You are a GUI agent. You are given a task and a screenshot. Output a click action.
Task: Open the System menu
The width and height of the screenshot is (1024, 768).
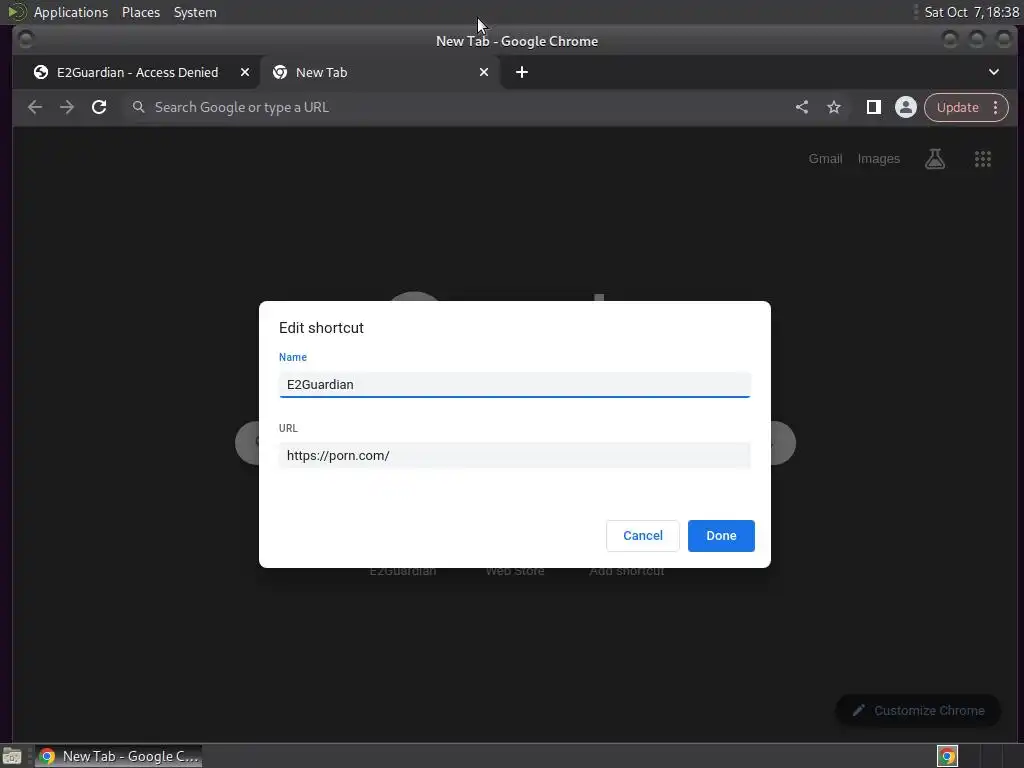(195, 12)
